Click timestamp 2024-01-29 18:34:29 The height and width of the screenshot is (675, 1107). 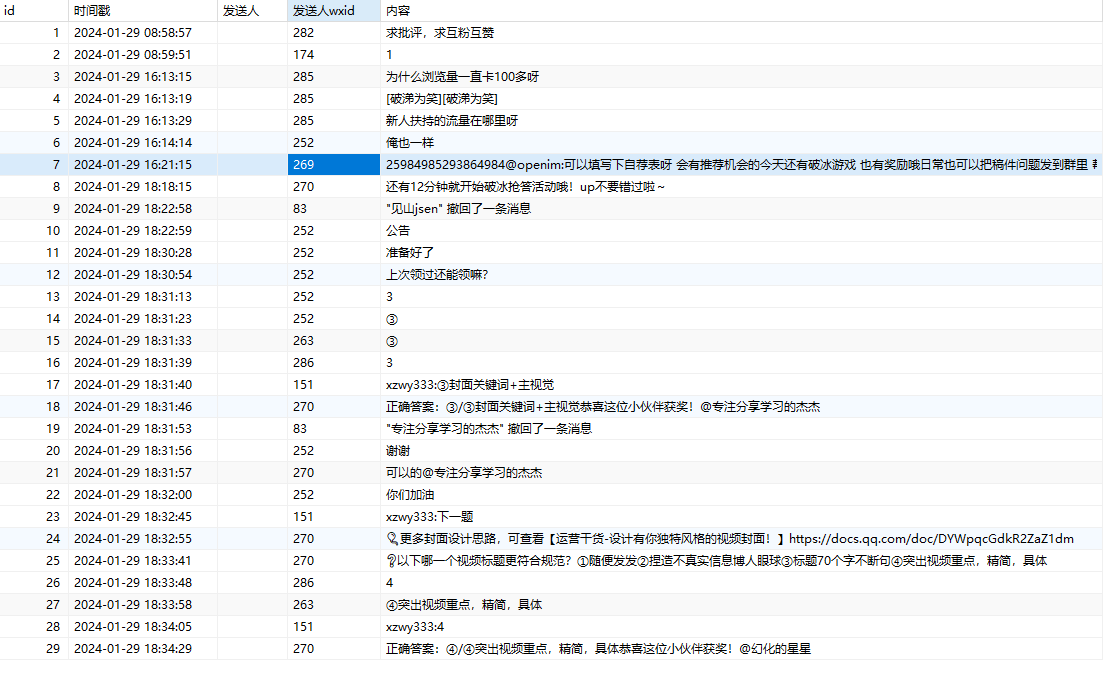coord(143,648)
